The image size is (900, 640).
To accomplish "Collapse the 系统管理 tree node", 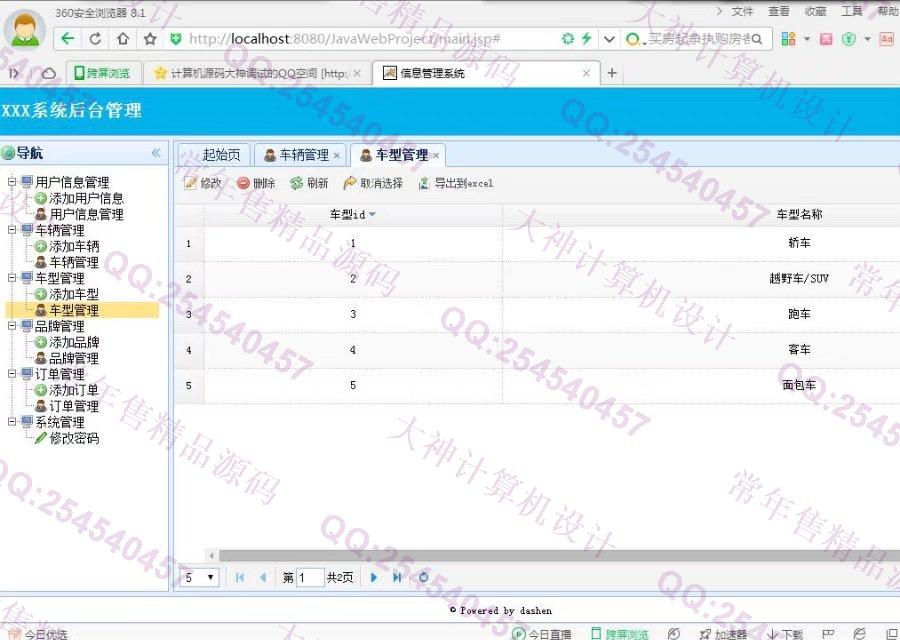I will pyautogui.click(x=12, y=422).
